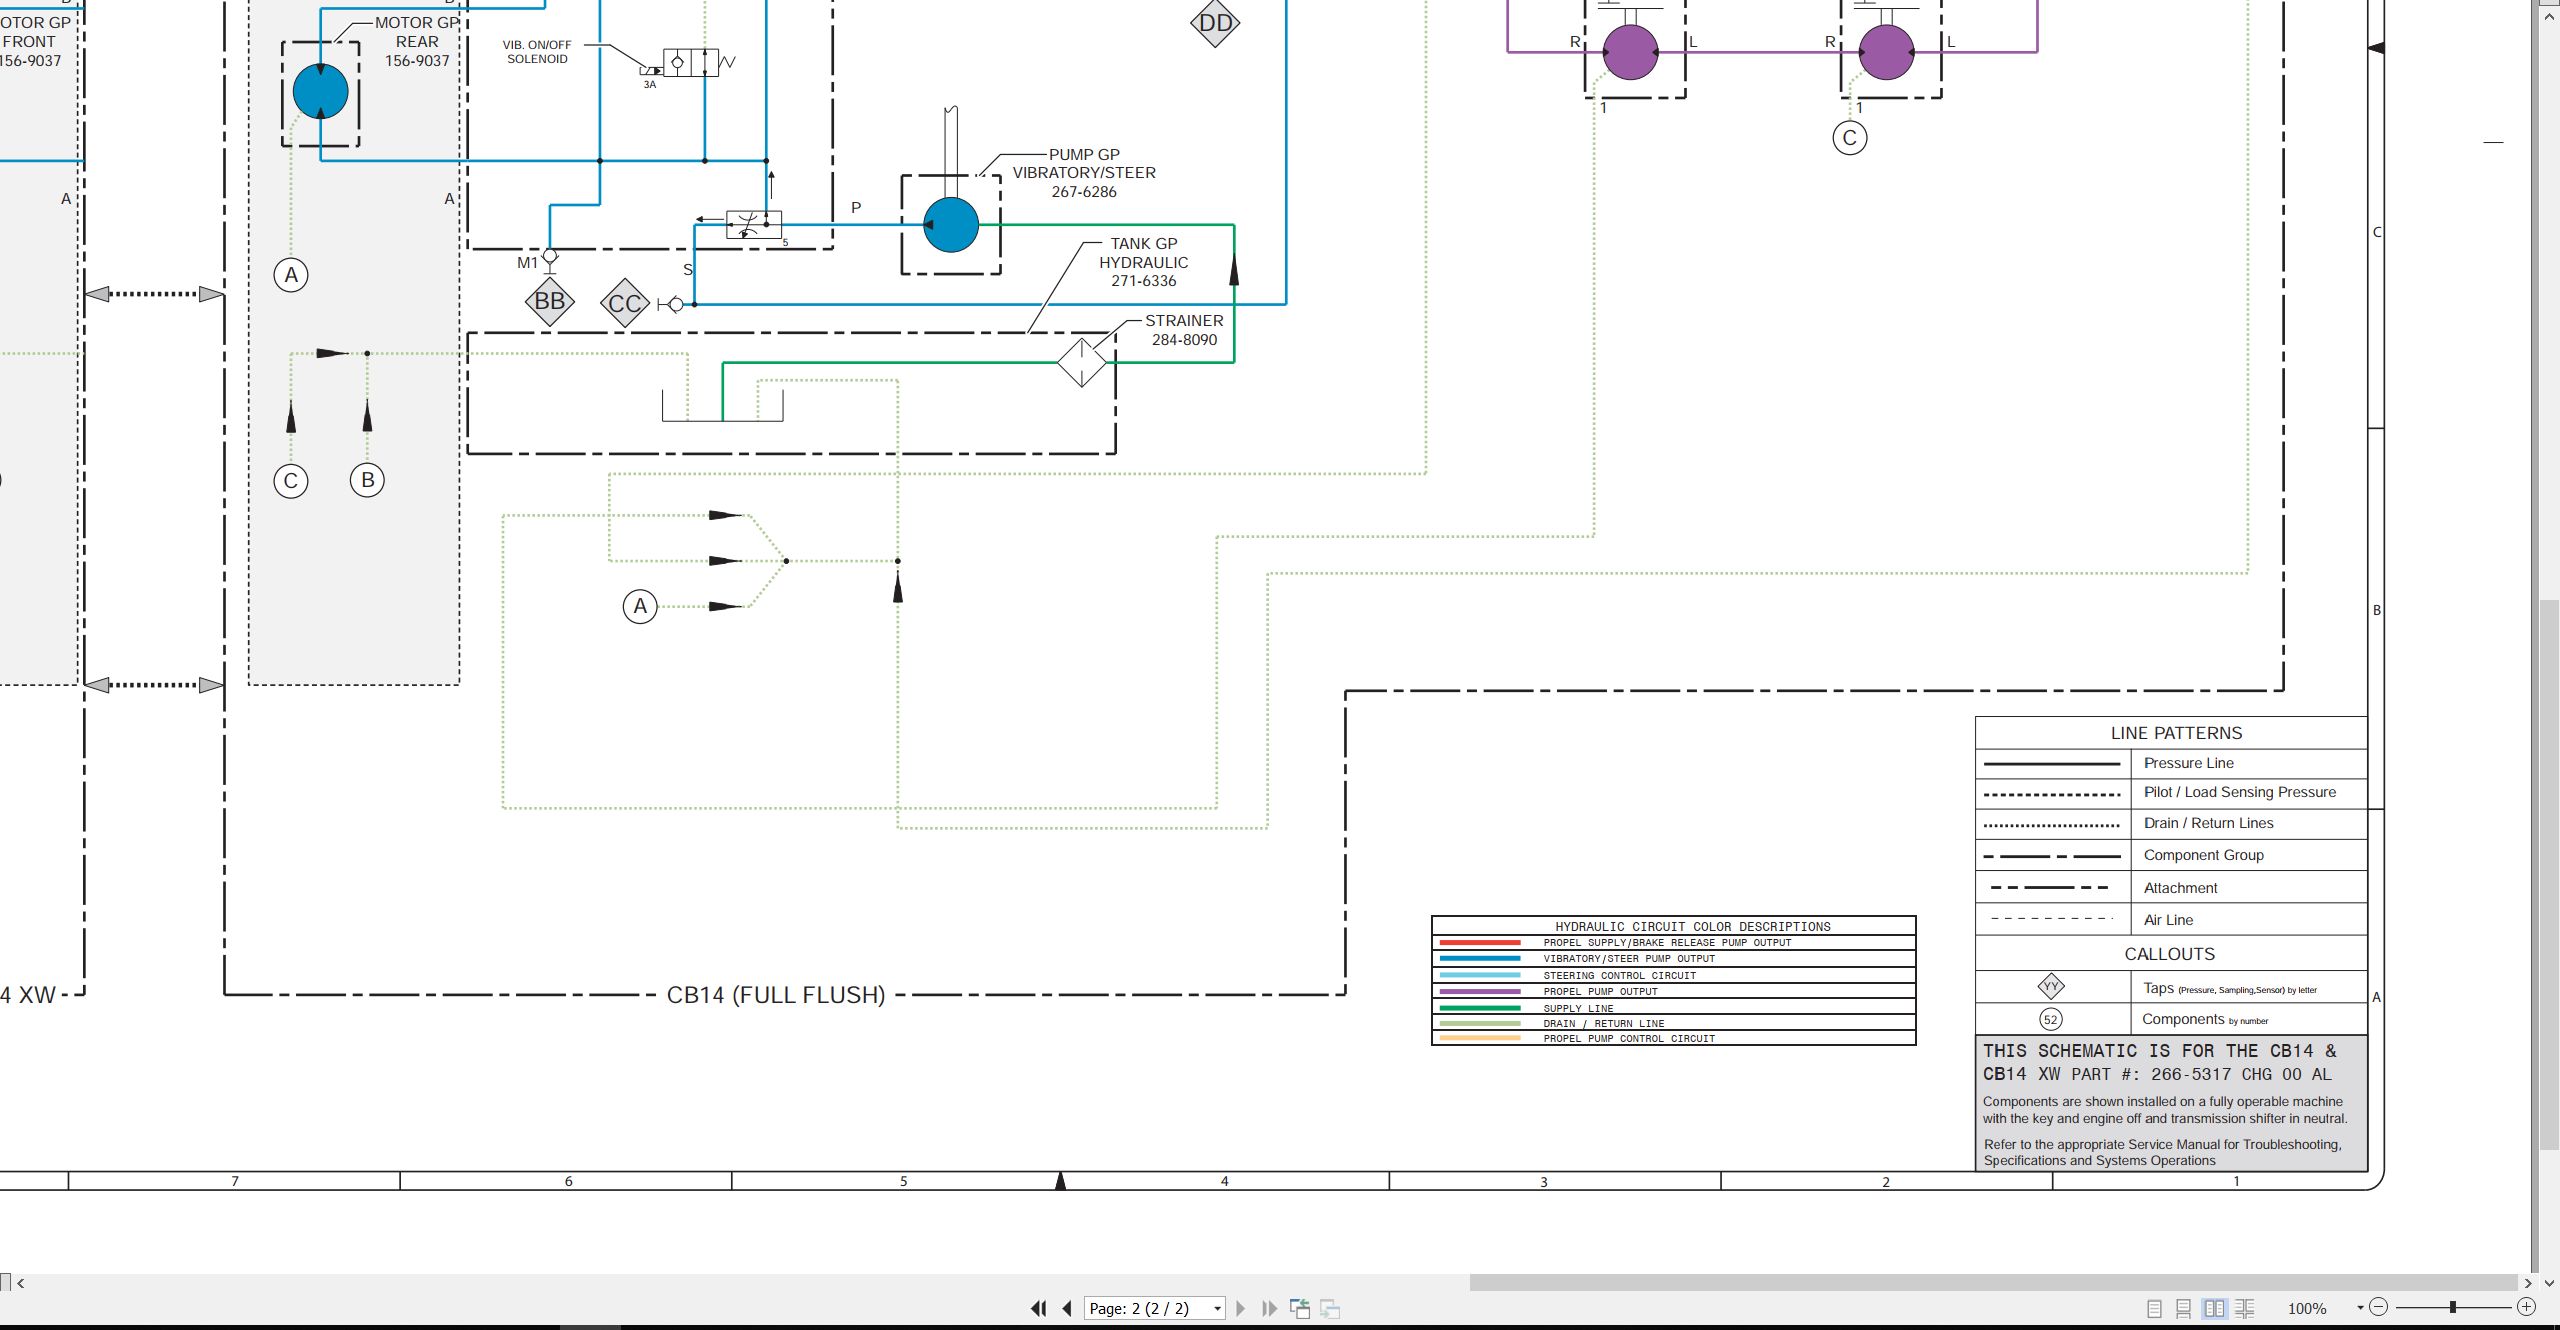
Task: Click the CC pressure tap diamond
Action: point(625,303)
